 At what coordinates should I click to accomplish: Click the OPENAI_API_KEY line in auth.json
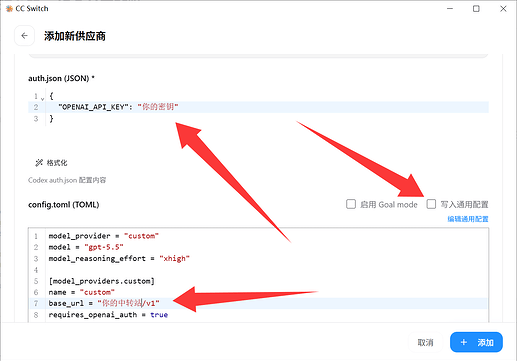coord(258,107)
